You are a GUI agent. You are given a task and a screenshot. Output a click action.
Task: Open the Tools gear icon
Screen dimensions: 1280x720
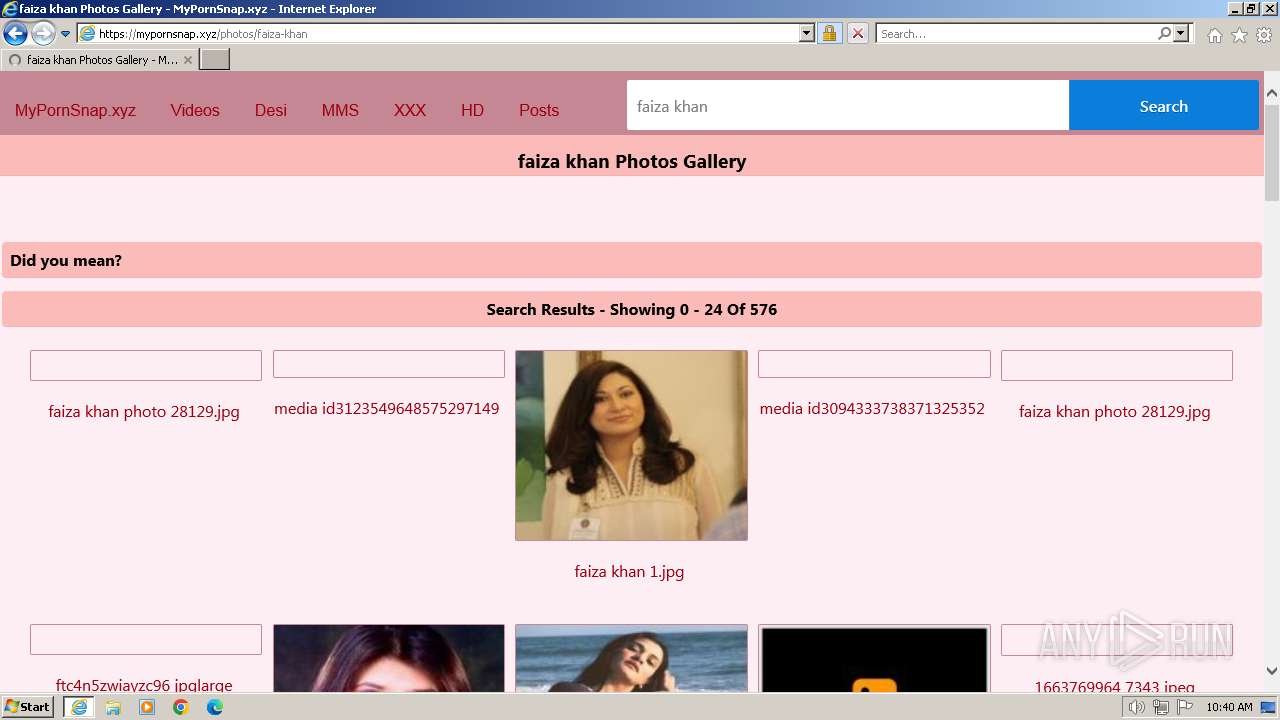point(1264,35)
